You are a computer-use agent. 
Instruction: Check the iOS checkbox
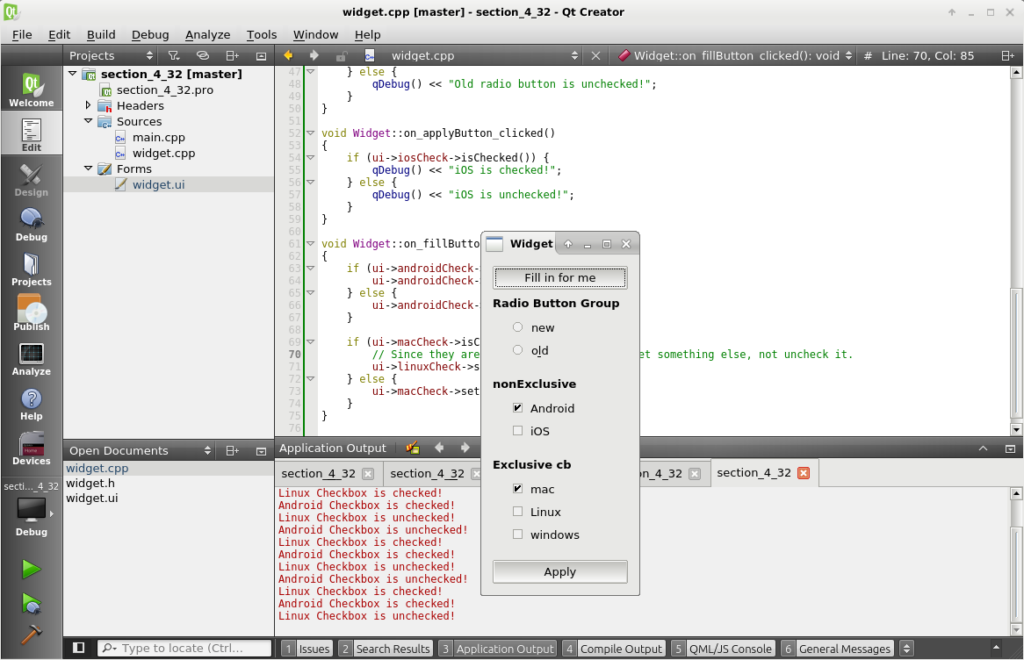point(517,431)
